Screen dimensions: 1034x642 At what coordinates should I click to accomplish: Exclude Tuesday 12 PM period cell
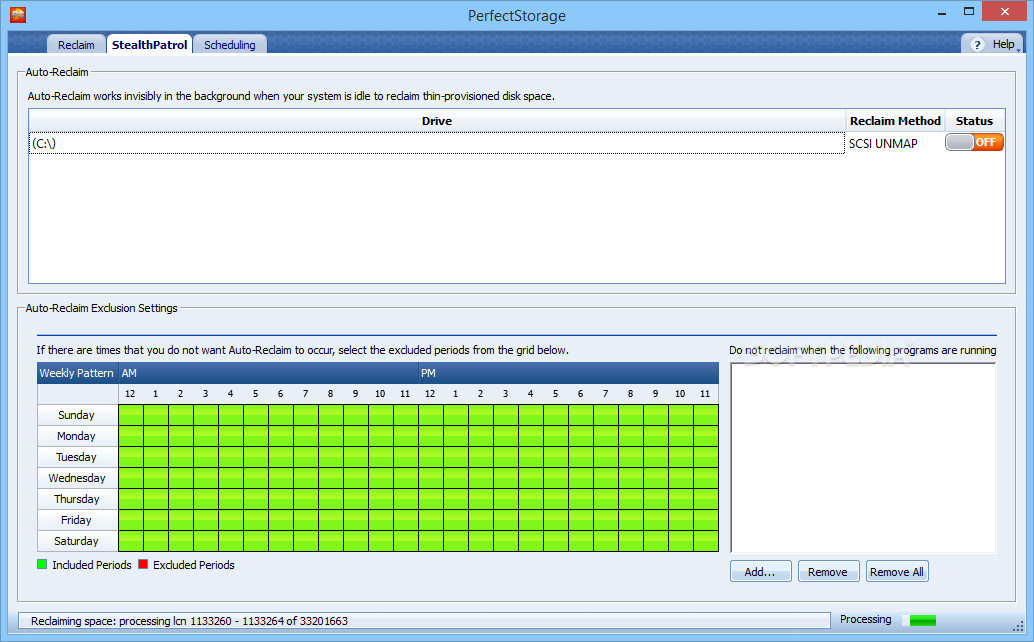(431, 457)
